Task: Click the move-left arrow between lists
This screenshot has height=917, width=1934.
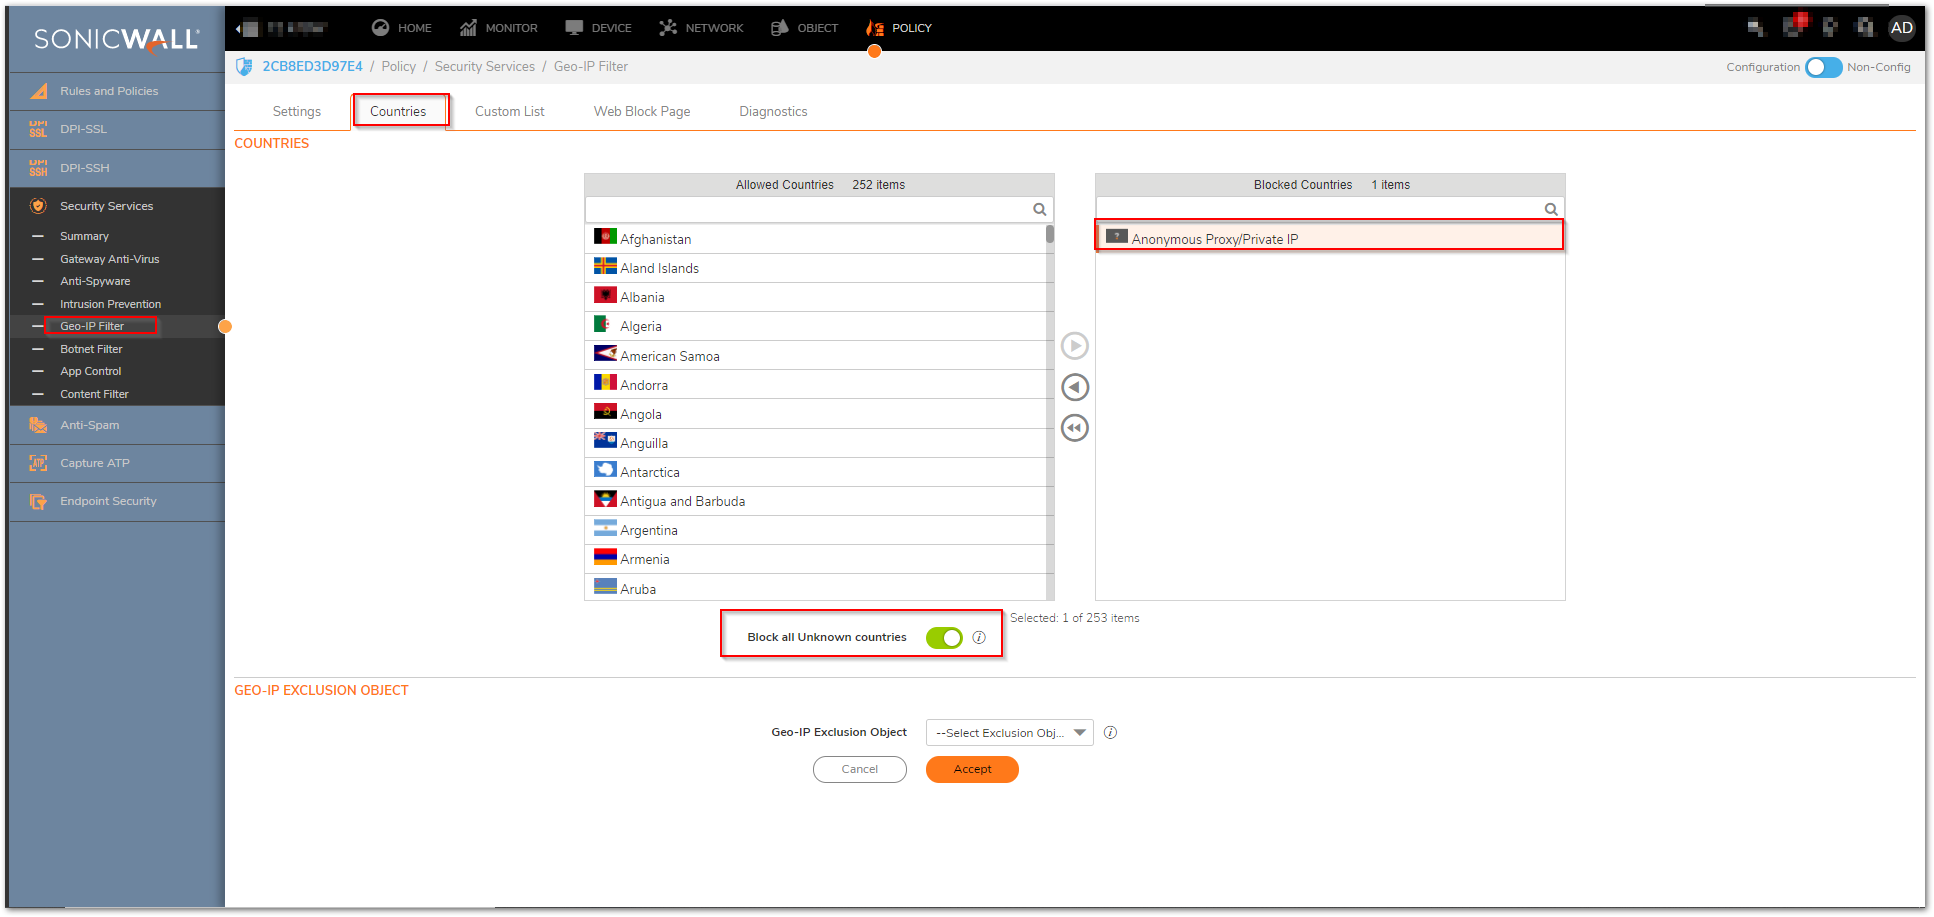Action: point(1075,387)
